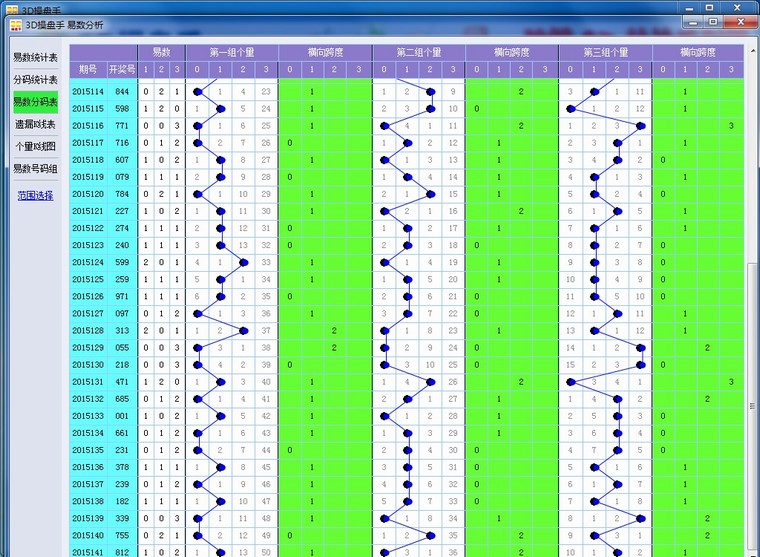760x557 pixels.
Task: Show the 遗漏K线表 view
Action: coord(35,124)
